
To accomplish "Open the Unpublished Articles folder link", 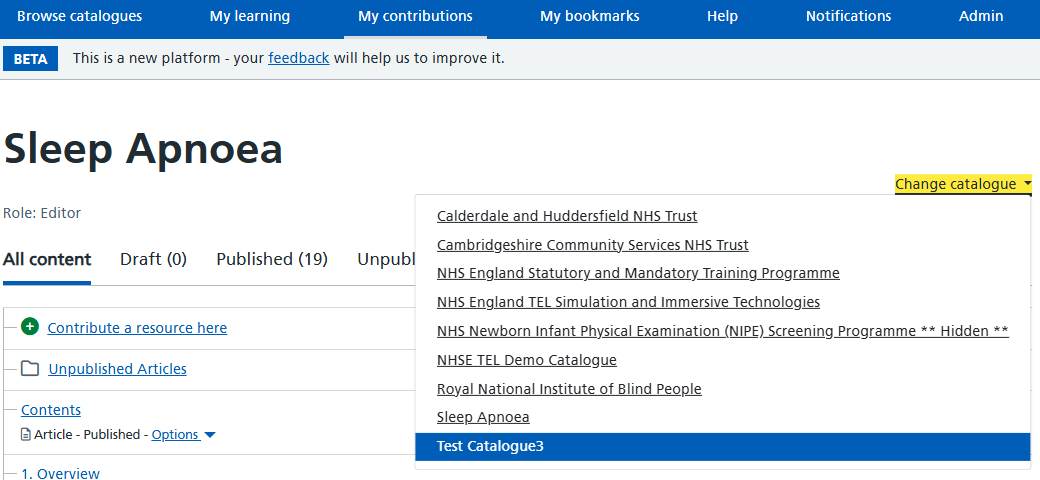I will (x=117, y=369).
